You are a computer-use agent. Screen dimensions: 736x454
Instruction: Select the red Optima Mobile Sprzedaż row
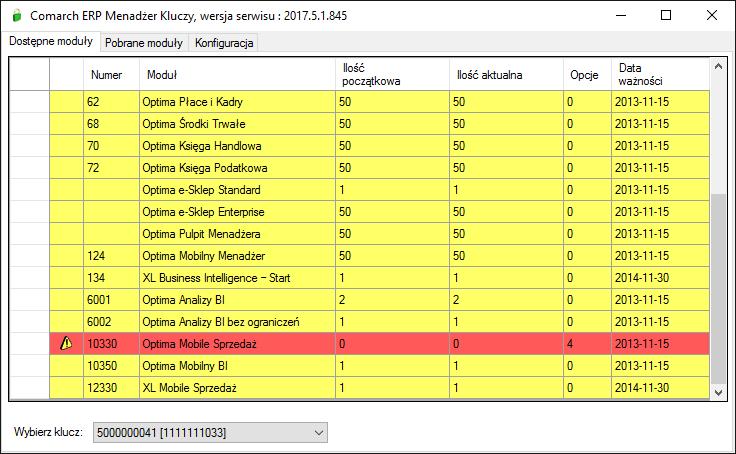click(379, 344)
